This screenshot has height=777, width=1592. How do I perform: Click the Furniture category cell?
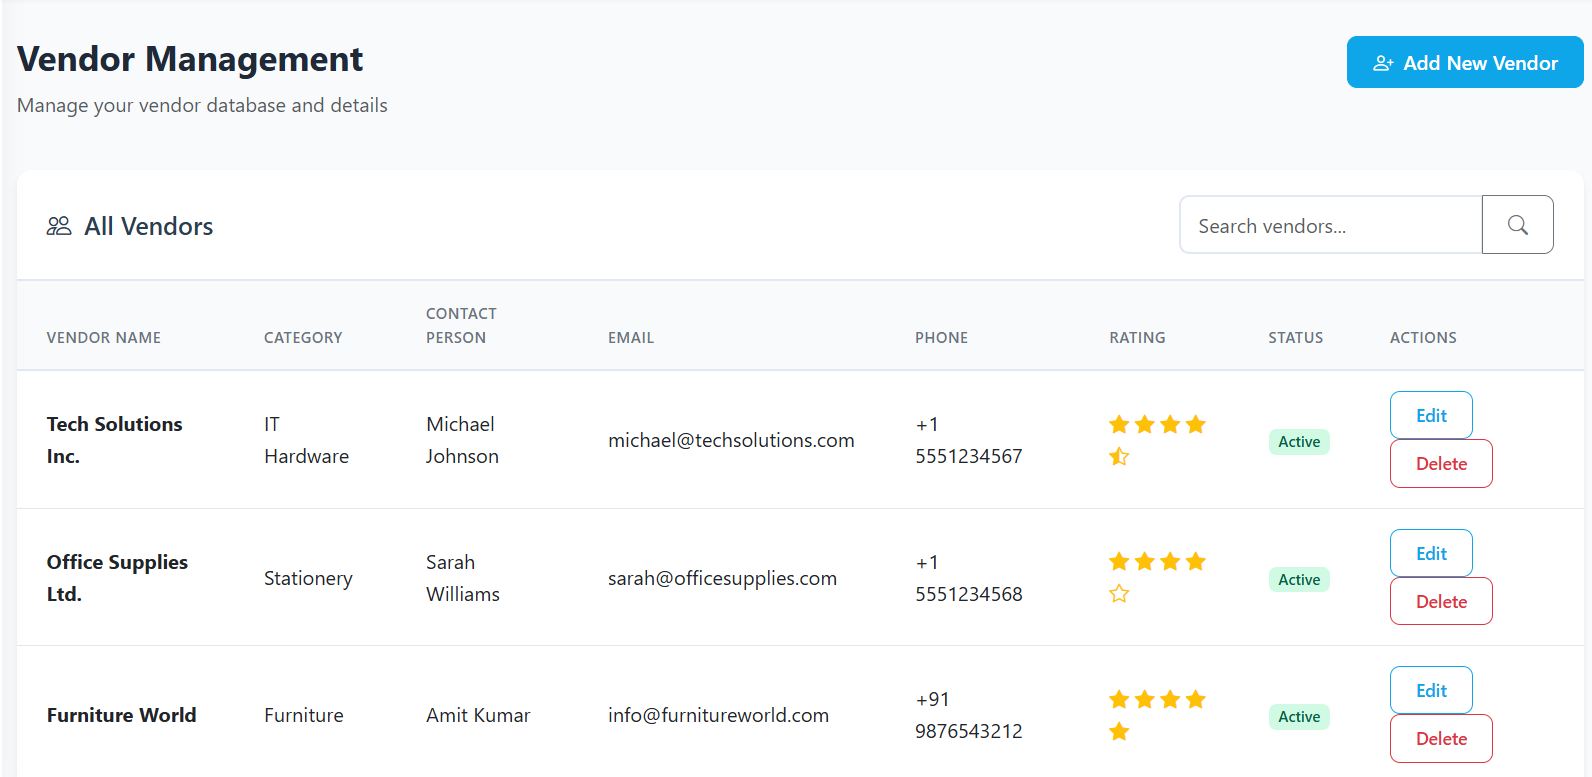coord(304,715)
